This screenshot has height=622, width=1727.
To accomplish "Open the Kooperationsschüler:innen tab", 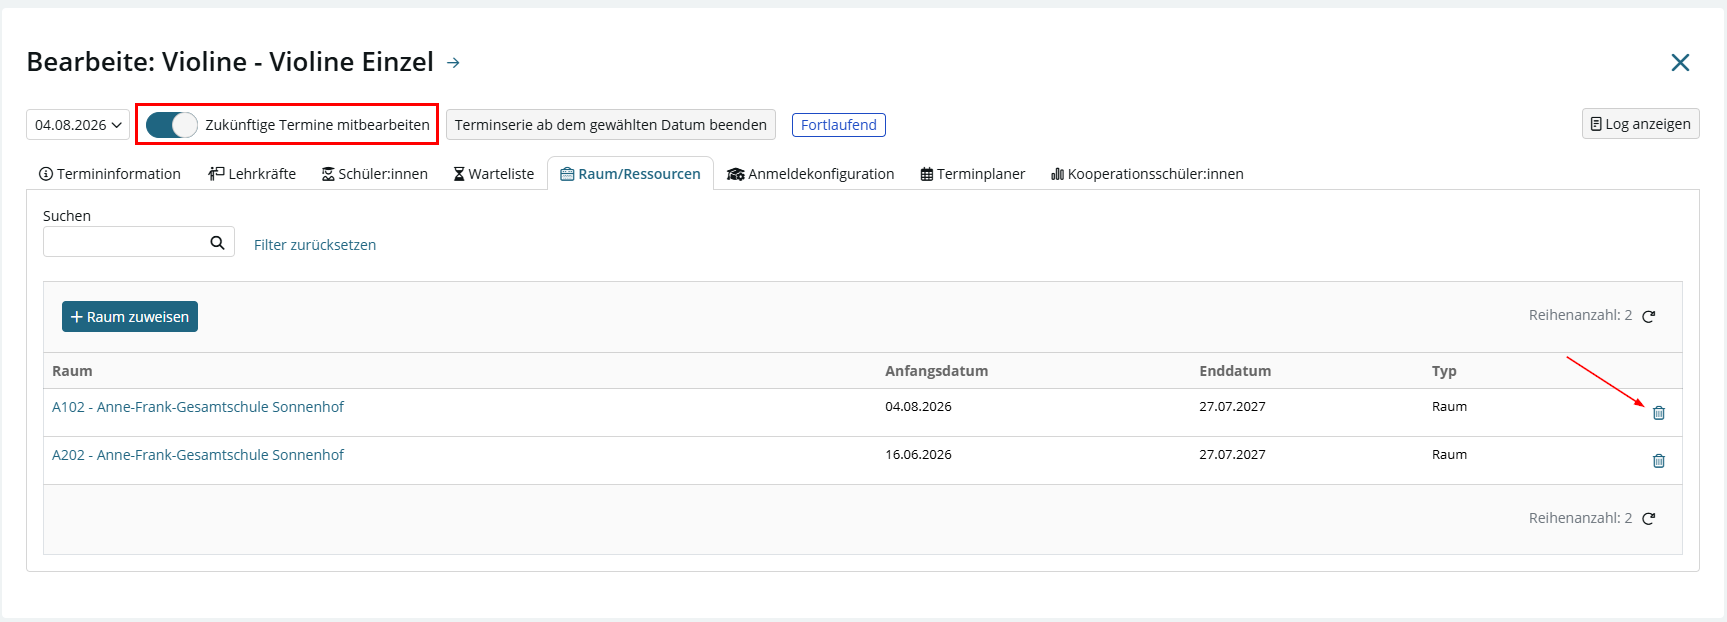I will click(x=1147, y=174).
